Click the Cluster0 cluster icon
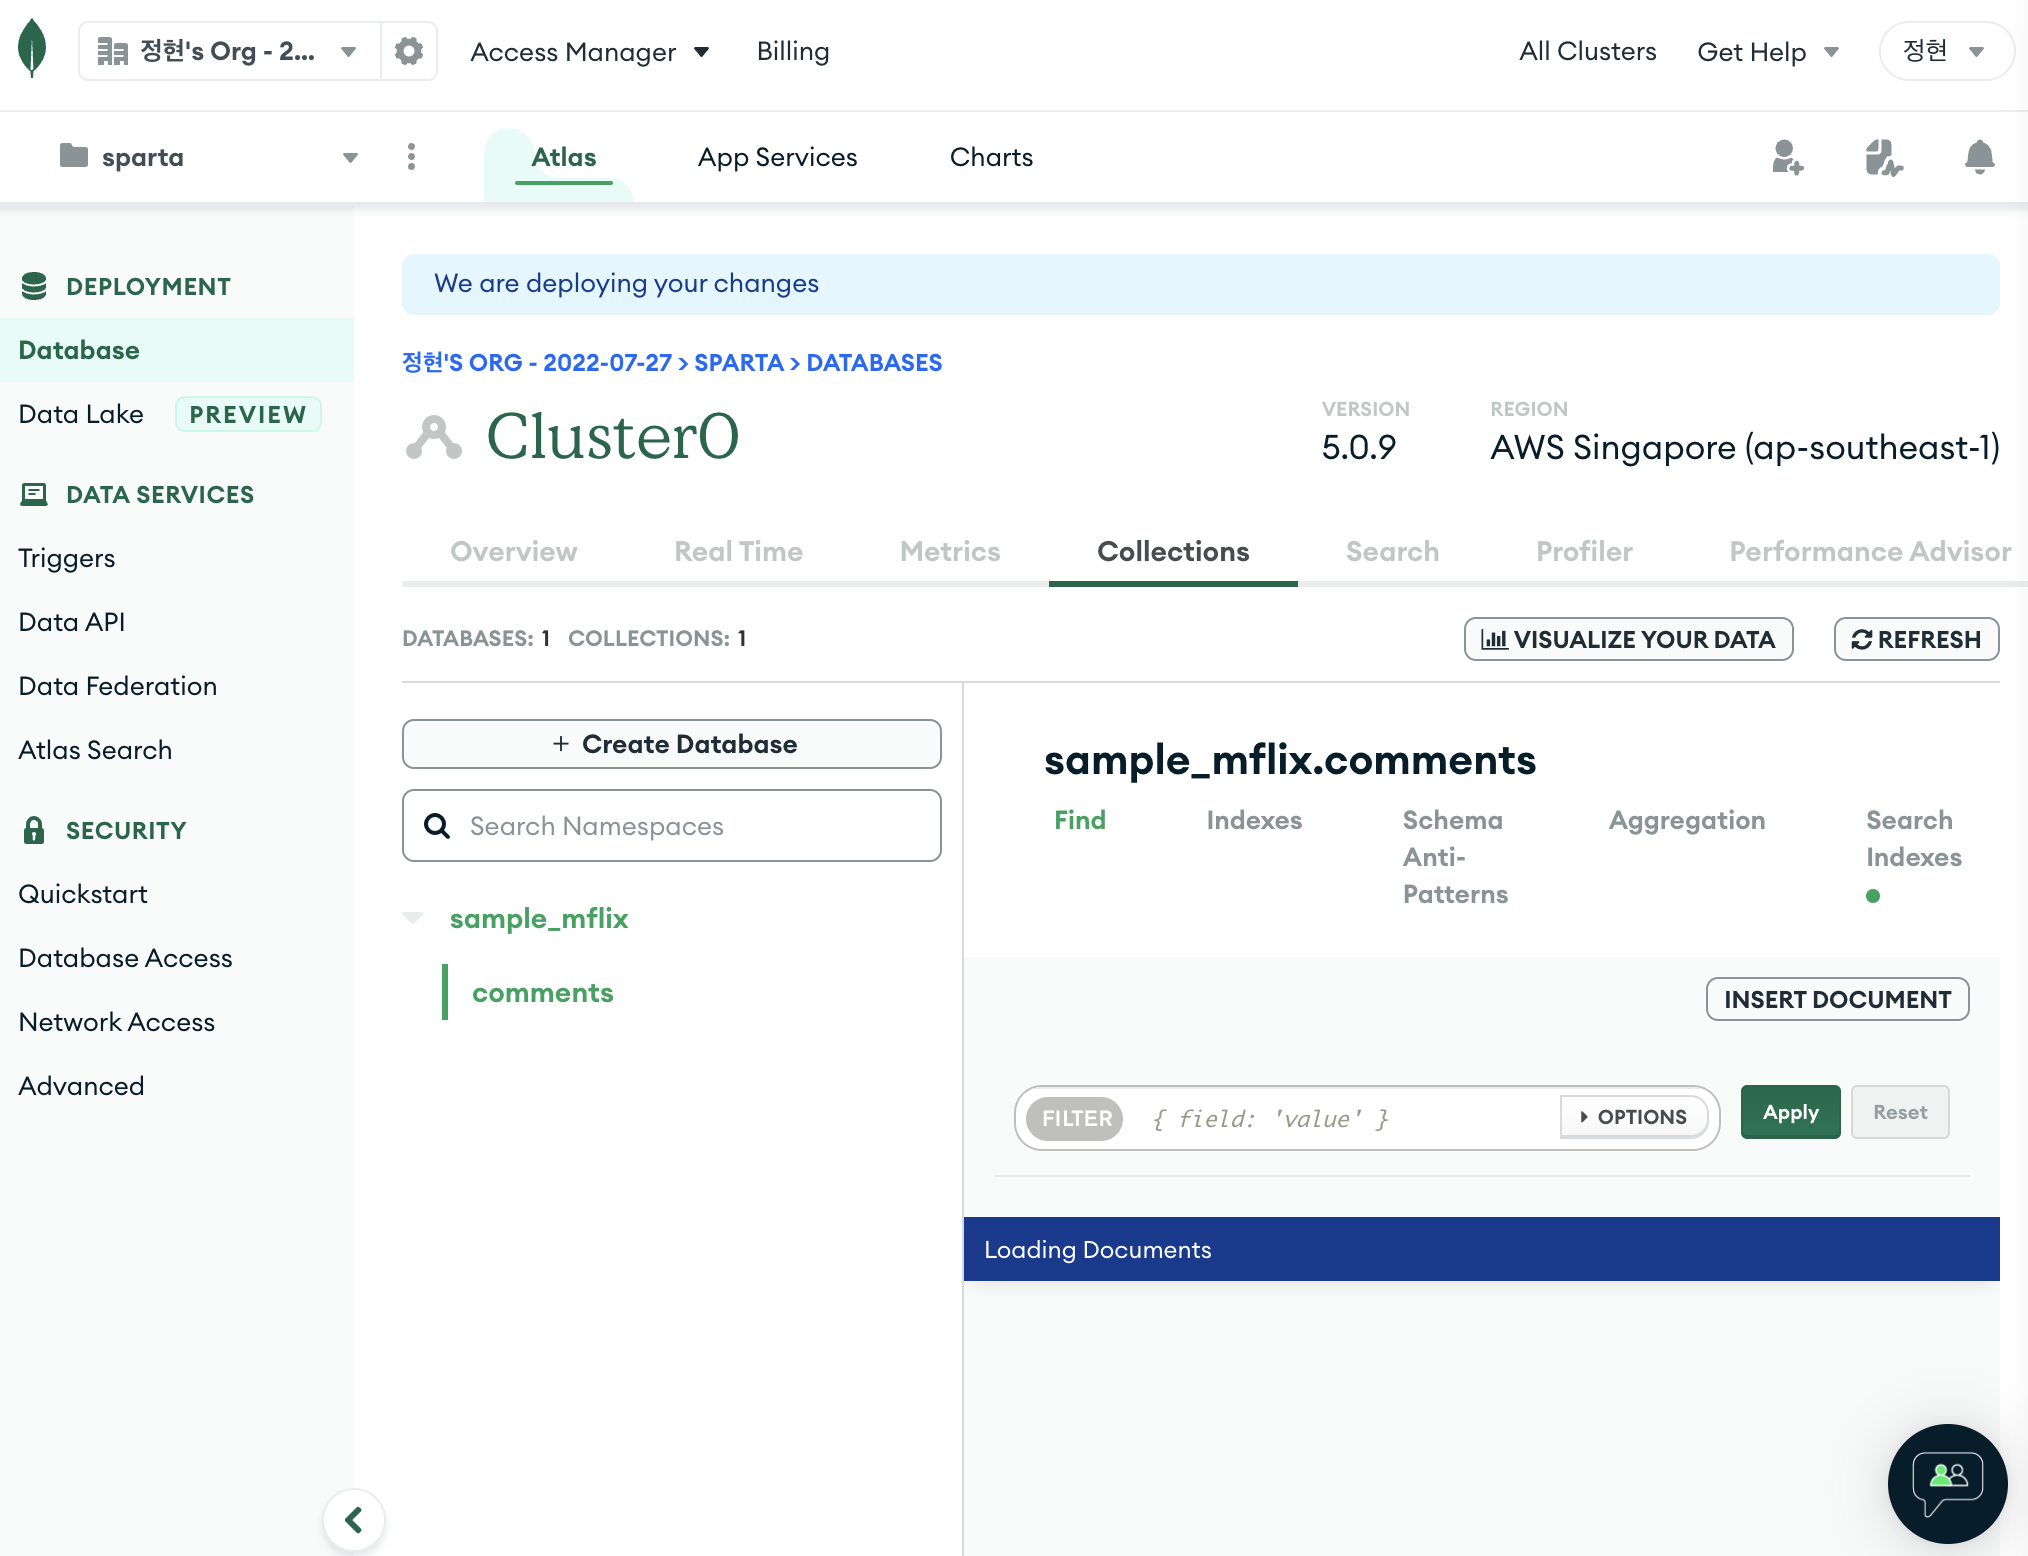Viewport: 2028px width, 1556px height. pyautogui.click(x=434, y=437)
